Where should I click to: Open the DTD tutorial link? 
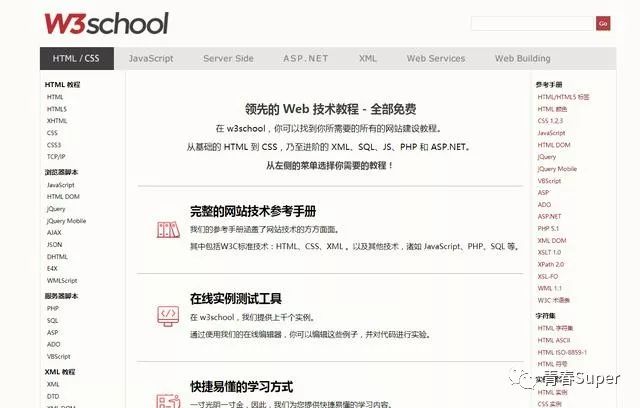coord(53,396)
